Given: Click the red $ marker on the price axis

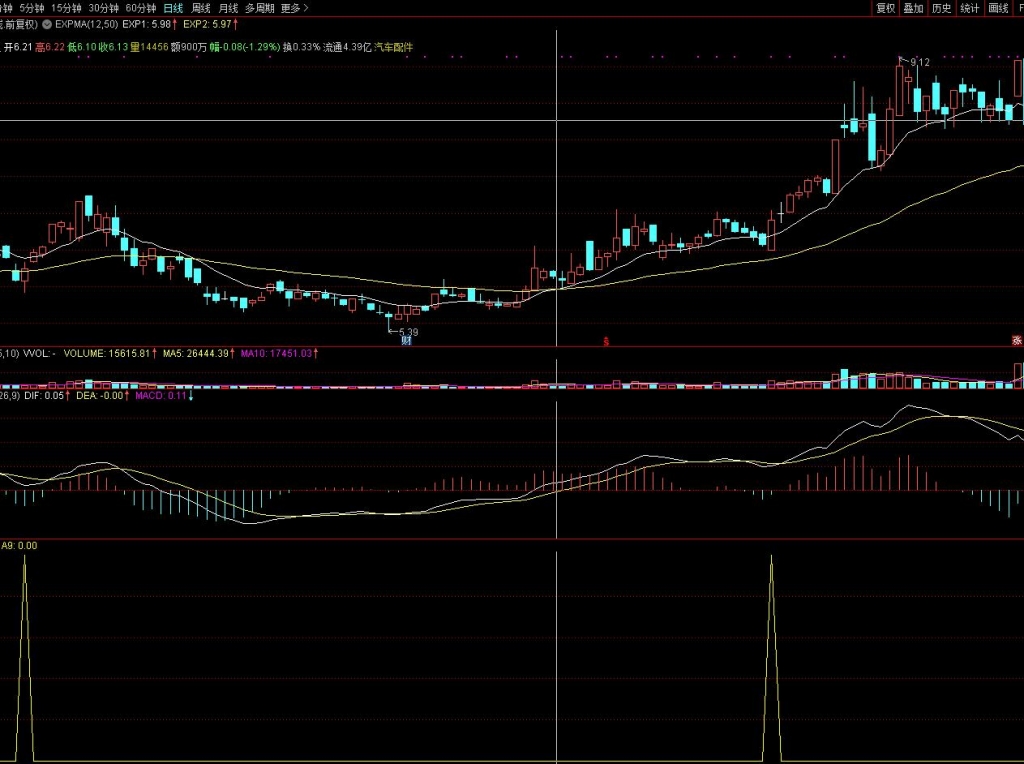Looking at the screenshot, I should pyautogui.click(x=606, y=341).
